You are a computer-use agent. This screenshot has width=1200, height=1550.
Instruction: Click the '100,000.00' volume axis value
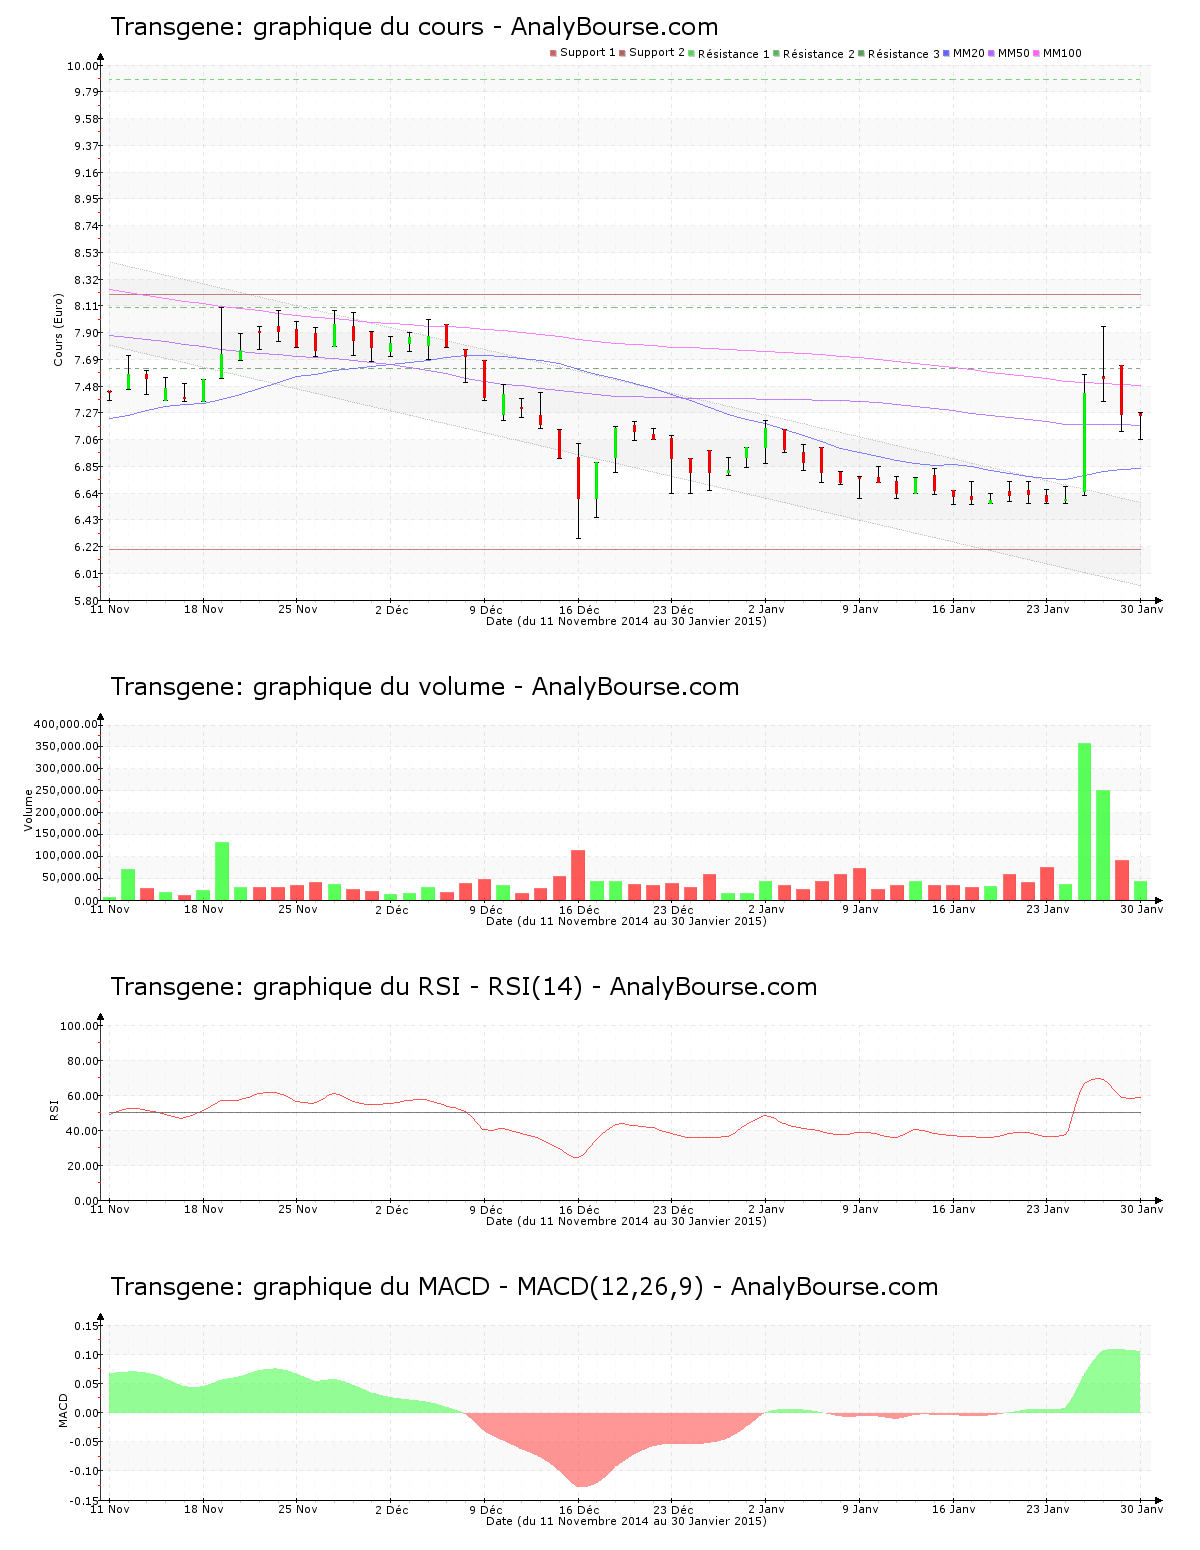click(x=66, y=856)
